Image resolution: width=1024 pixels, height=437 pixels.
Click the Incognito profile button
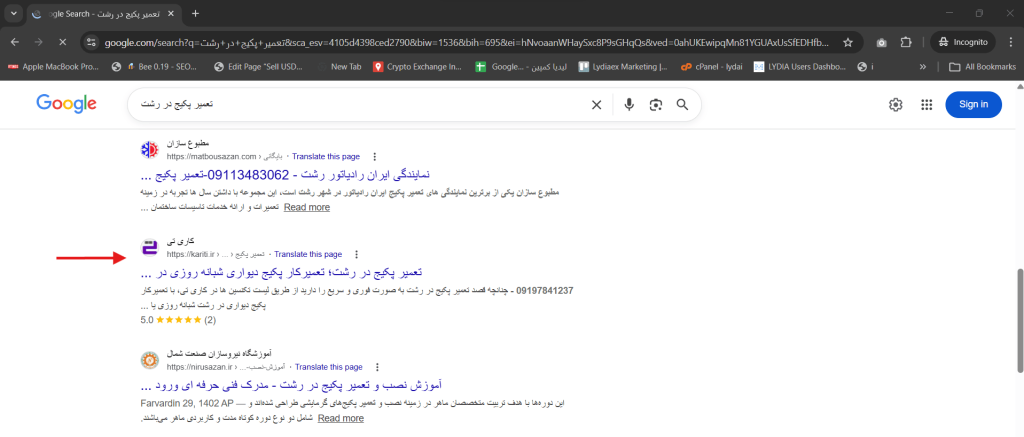(963, 42)
